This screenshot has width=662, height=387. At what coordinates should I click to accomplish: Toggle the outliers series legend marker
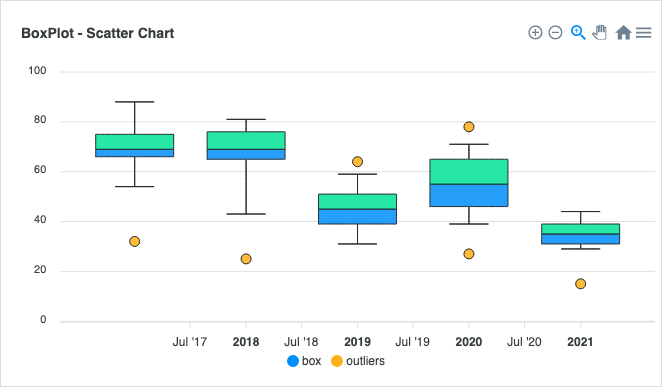click(x=336, y=361)
